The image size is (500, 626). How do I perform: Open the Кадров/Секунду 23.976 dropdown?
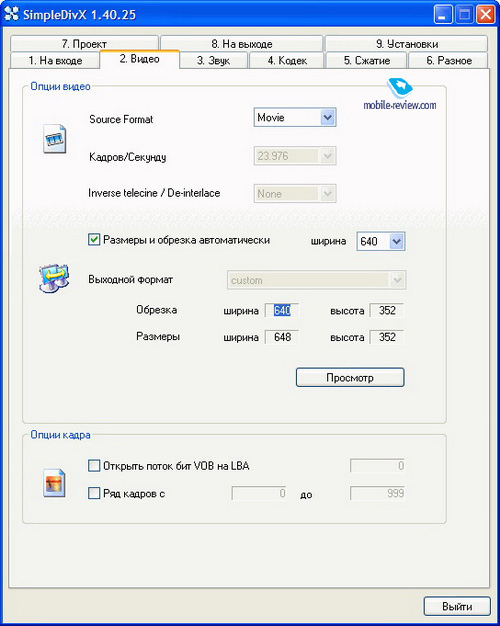(x=295, y=156)
